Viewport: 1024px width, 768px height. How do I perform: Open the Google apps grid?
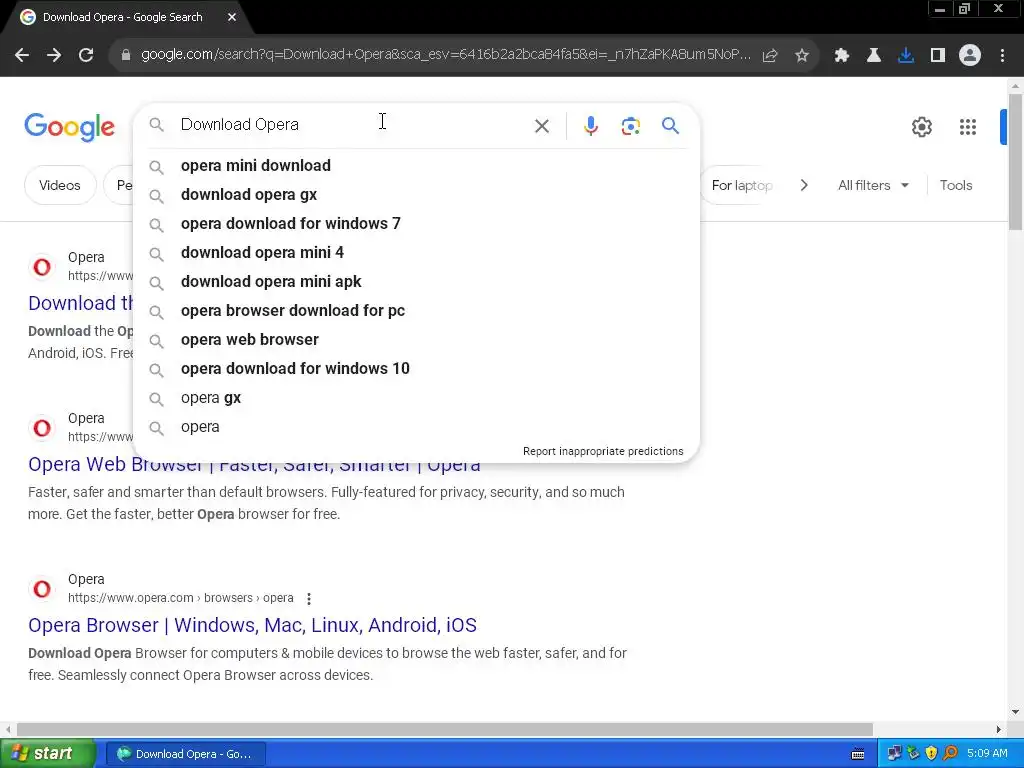point(967,127)
